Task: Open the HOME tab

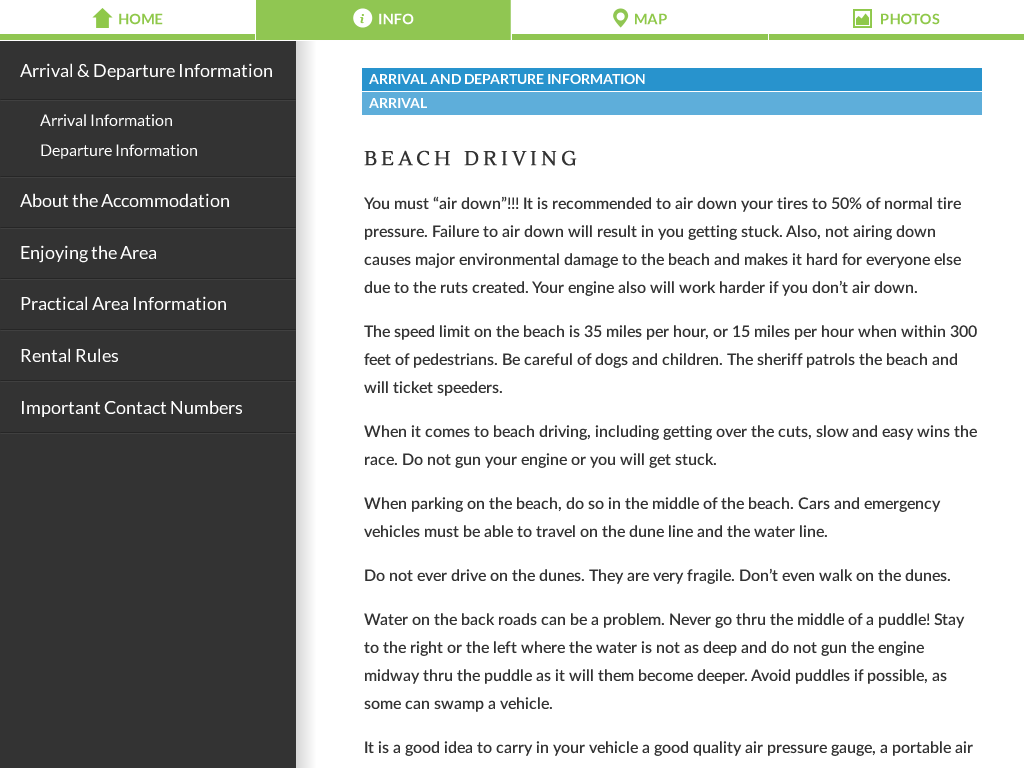Action: pos(127,18)
